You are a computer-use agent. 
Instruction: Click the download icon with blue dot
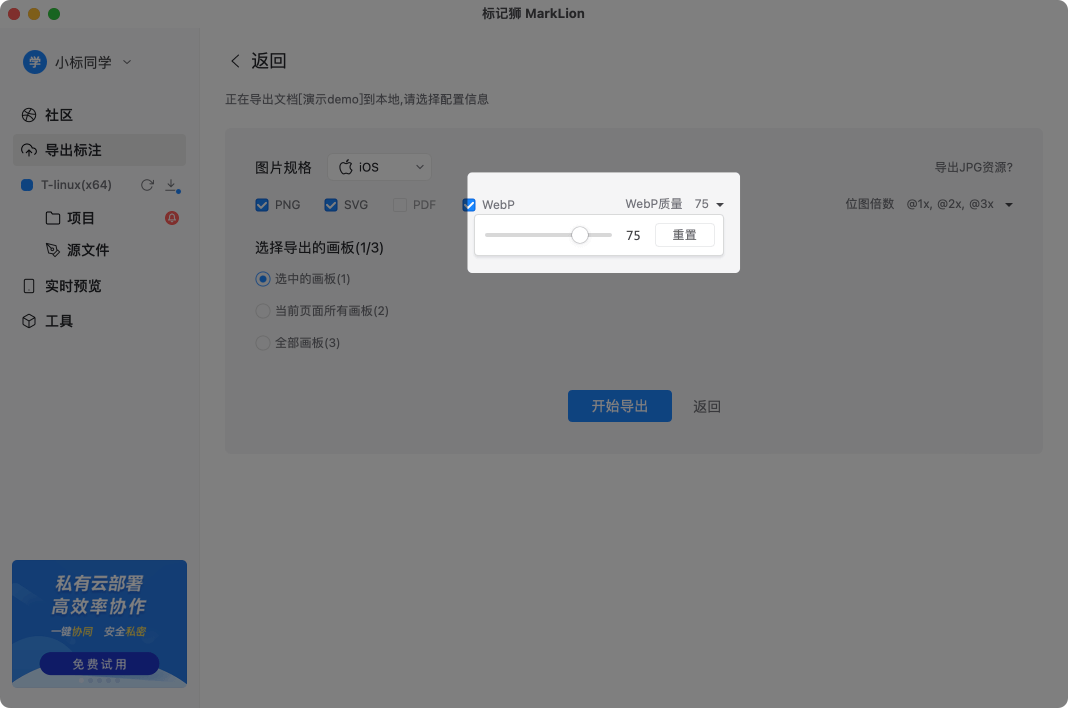coord(172,185)
